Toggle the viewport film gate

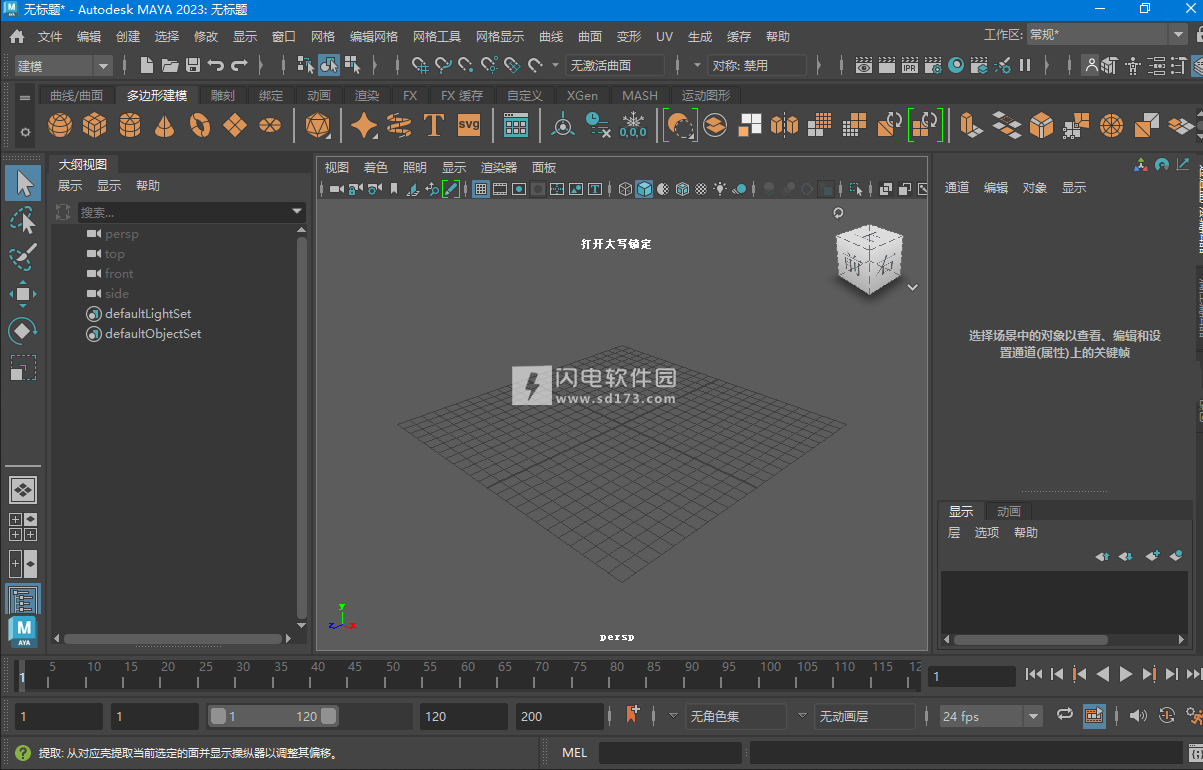pyautogui.click(x=500, y=189)
